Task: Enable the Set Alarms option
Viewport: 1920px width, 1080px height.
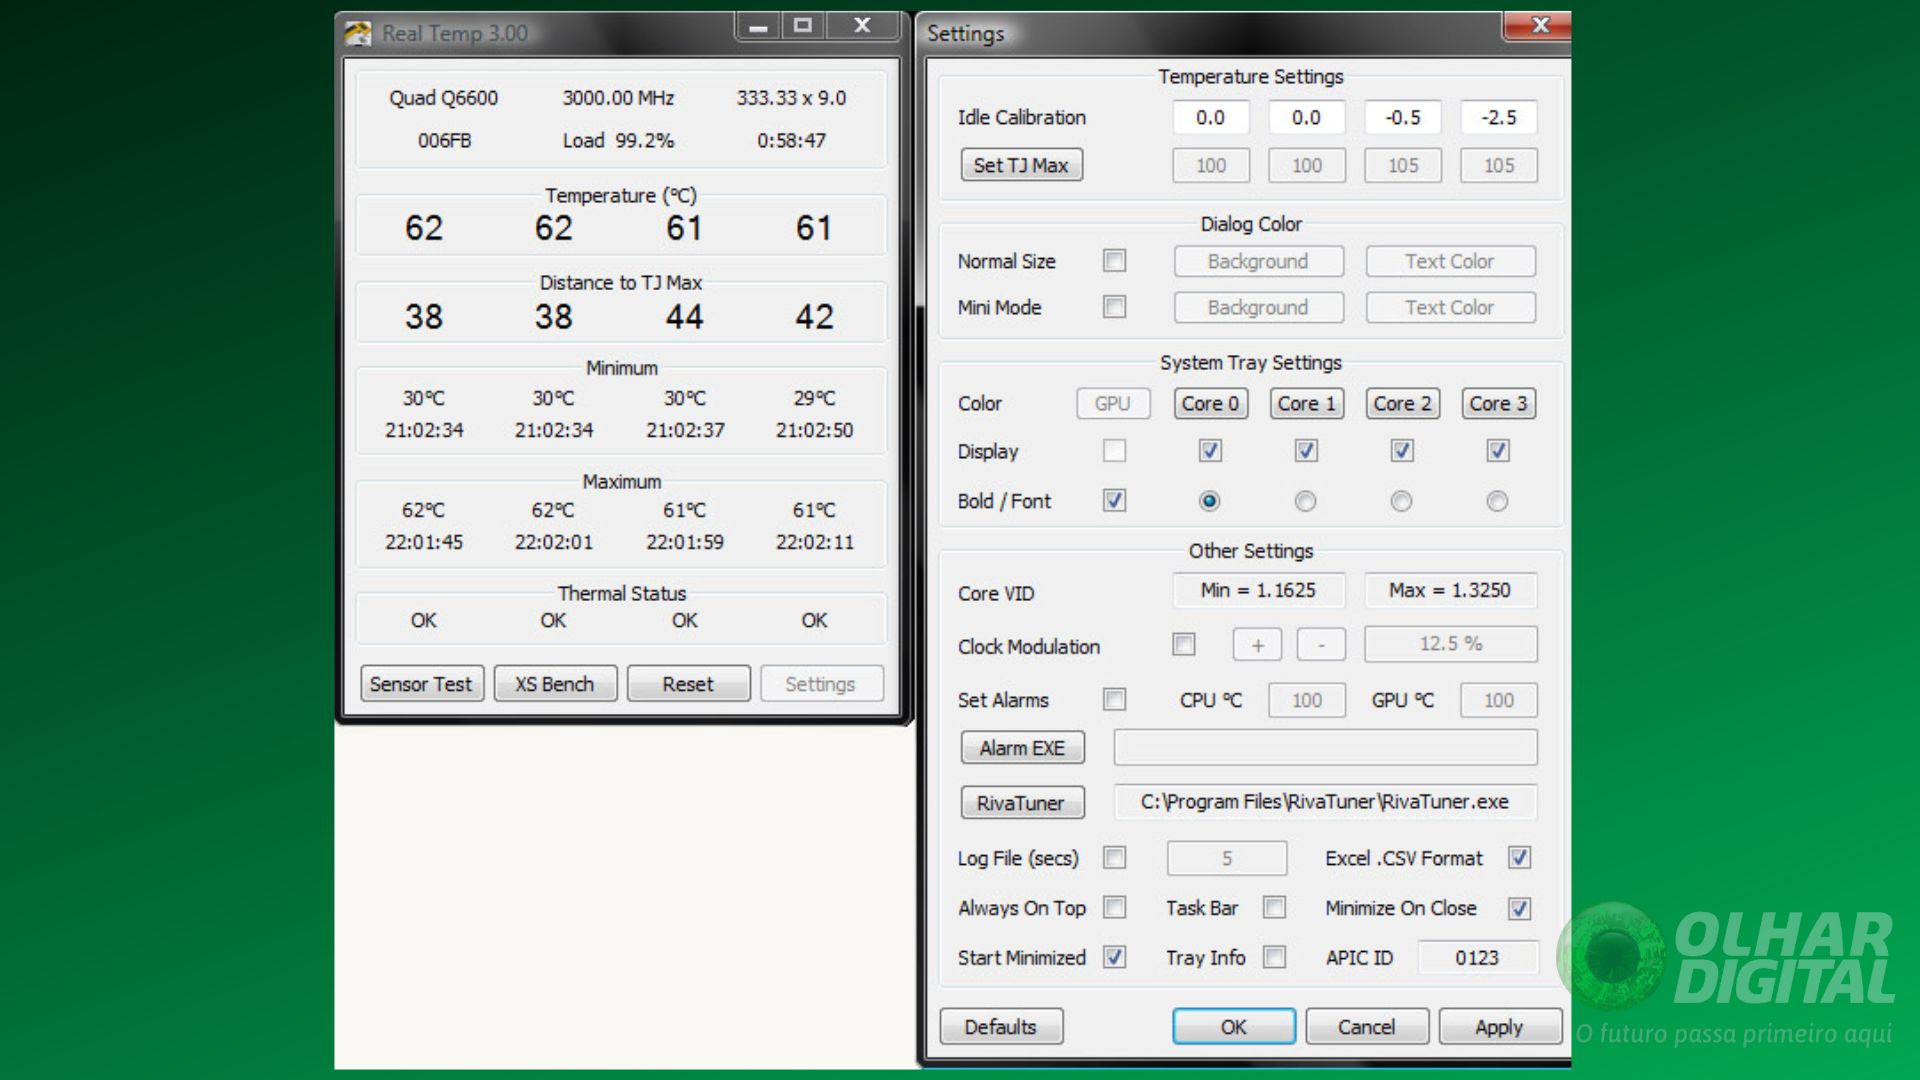Action: click(x=1114, y=700)
